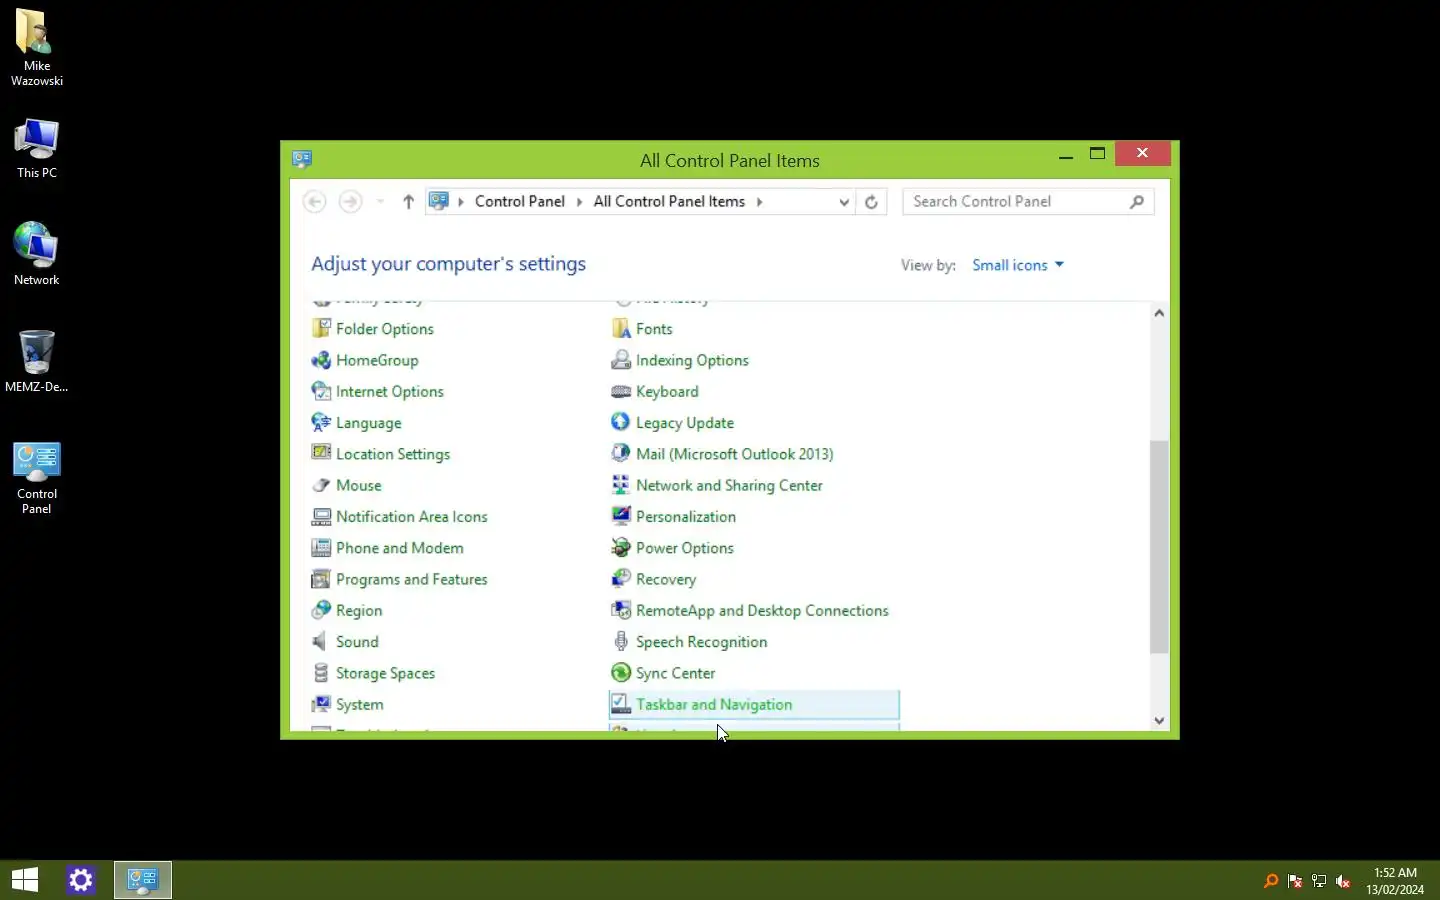Click the muted volume tray icon
This screenshot has height=900, width=1440.
[1343, 881]
